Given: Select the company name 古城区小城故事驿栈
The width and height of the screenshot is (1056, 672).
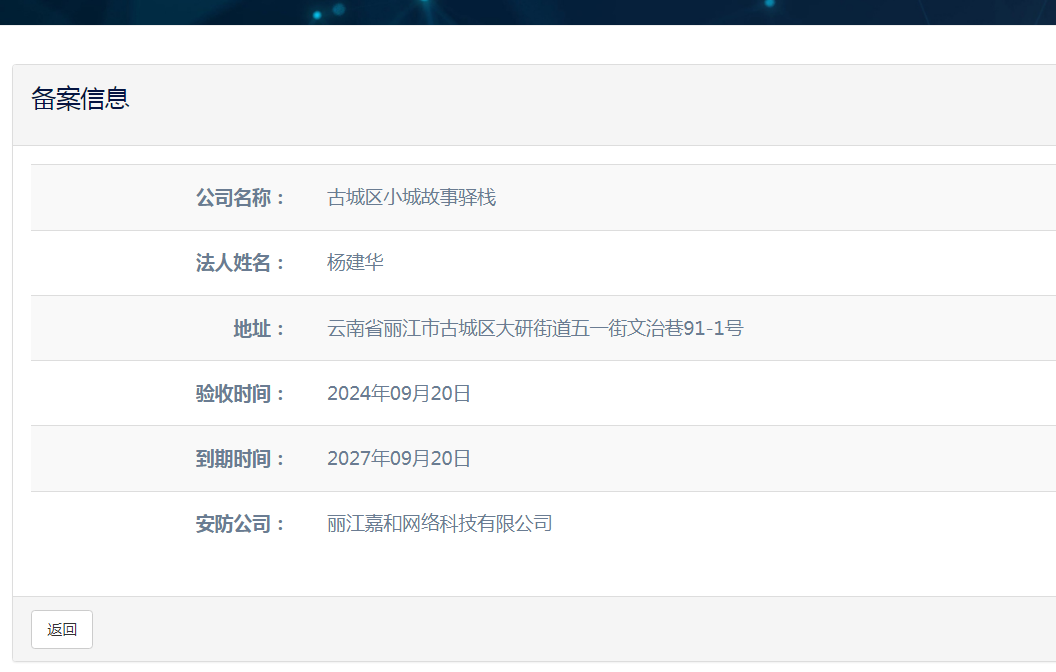Looking at the screenshot, I should click(x=411, y=198).
